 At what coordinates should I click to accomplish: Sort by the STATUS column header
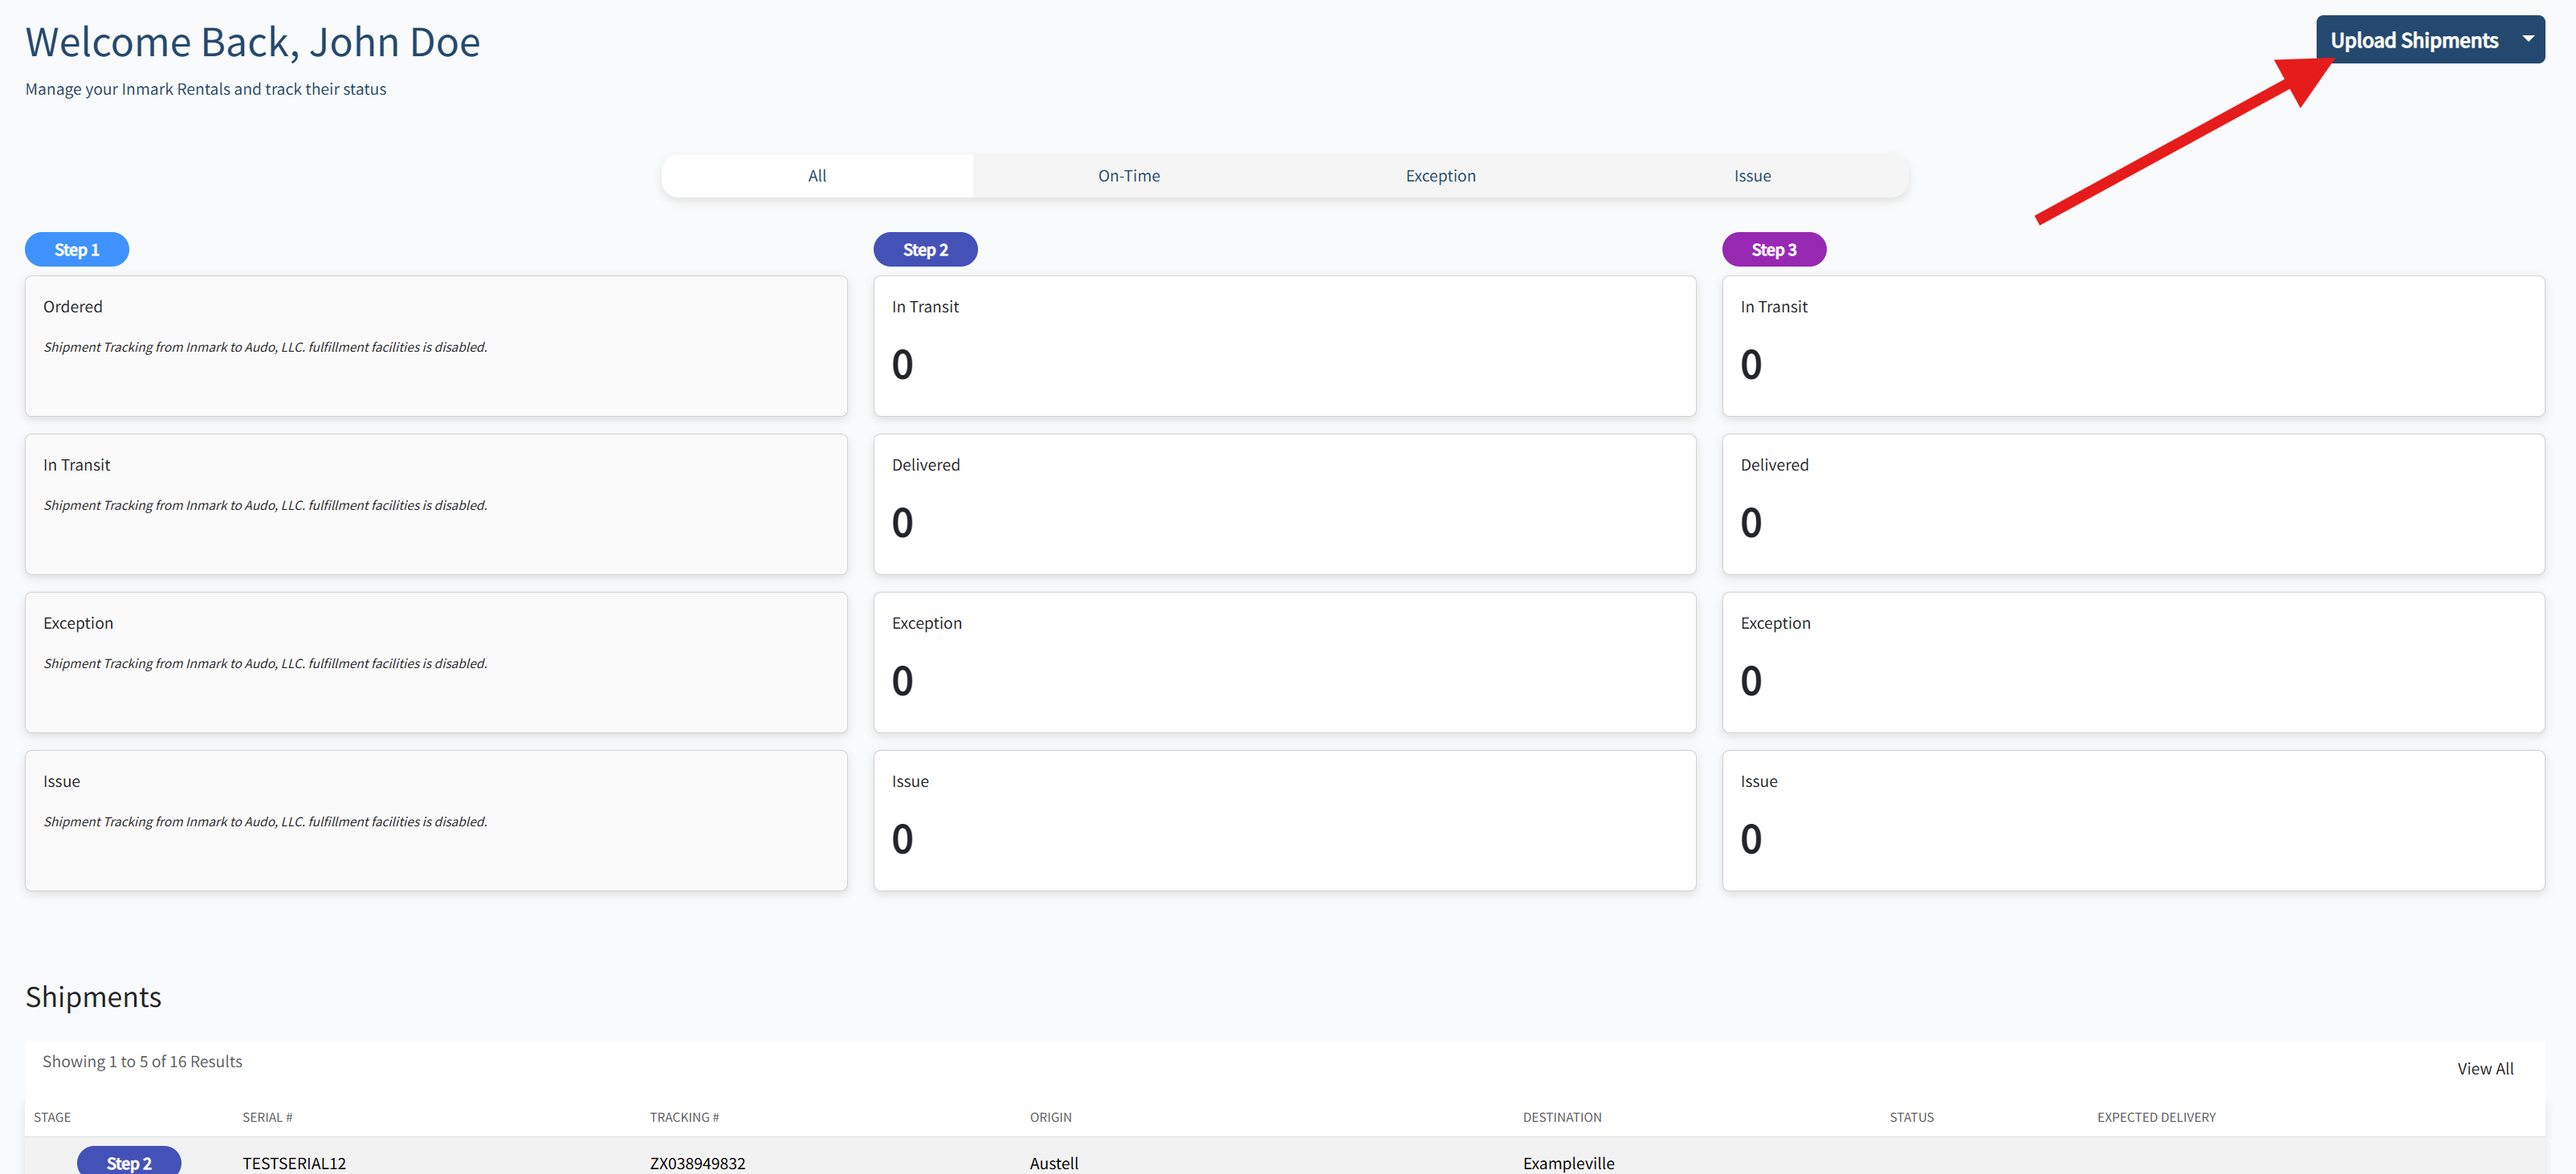[x=1911, y=1117]
